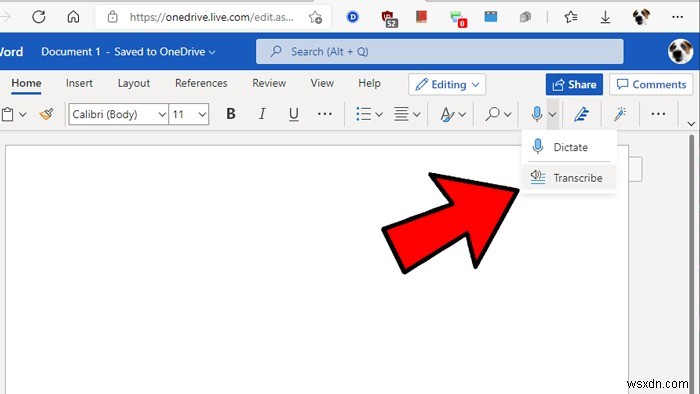This screenshot has height=394, width=700.
Task: Open the References tab
Action: coord(201,83)
